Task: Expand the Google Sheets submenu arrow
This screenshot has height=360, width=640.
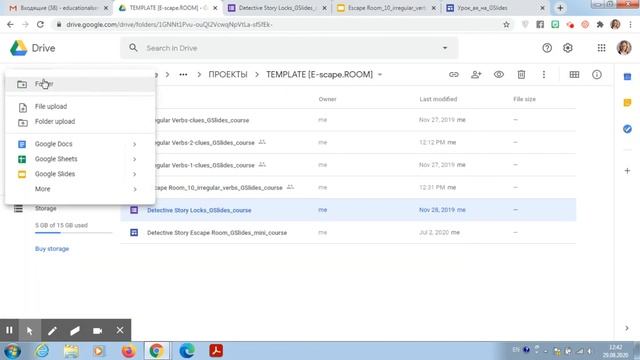Action: 134,159
